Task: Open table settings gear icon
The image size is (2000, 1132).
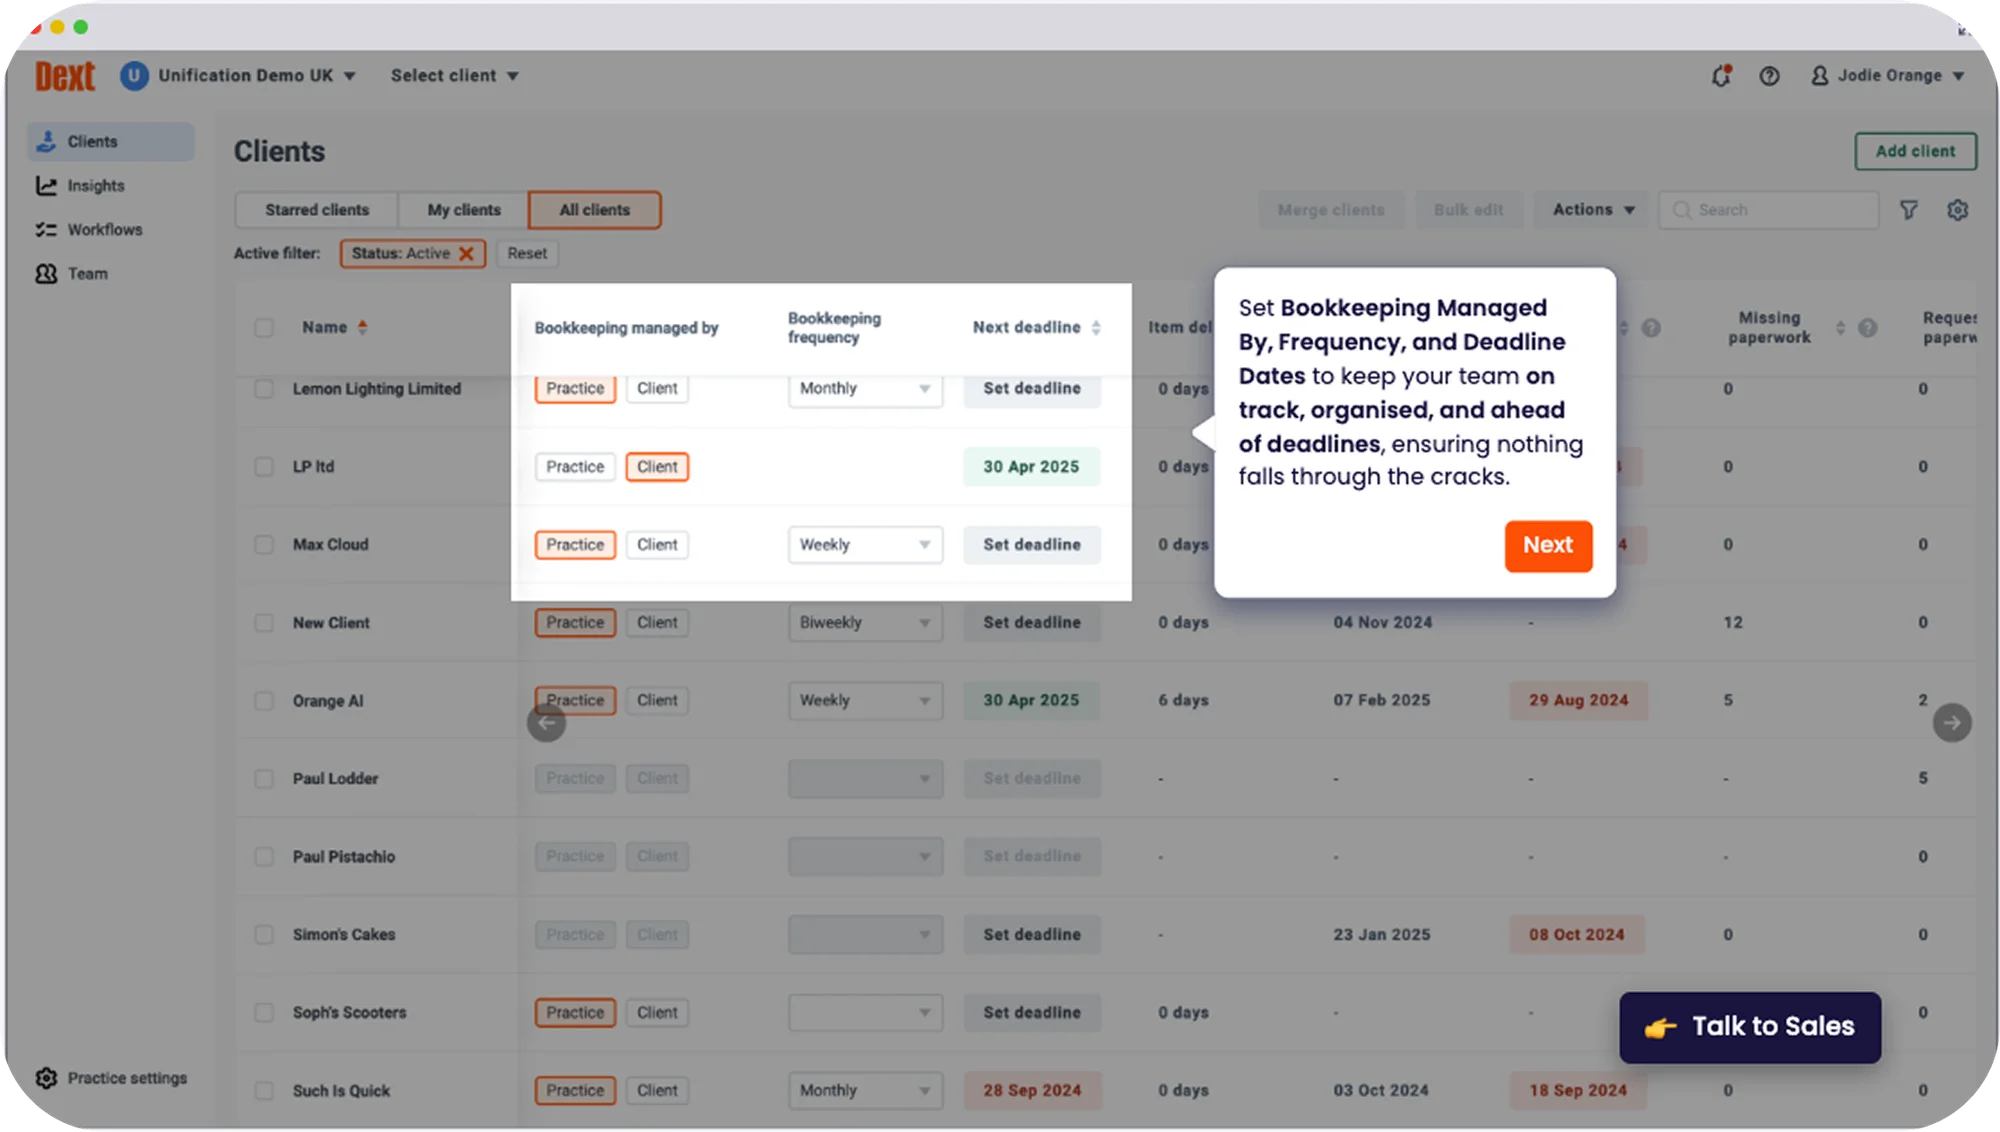Action: (x=1957, y=210)
